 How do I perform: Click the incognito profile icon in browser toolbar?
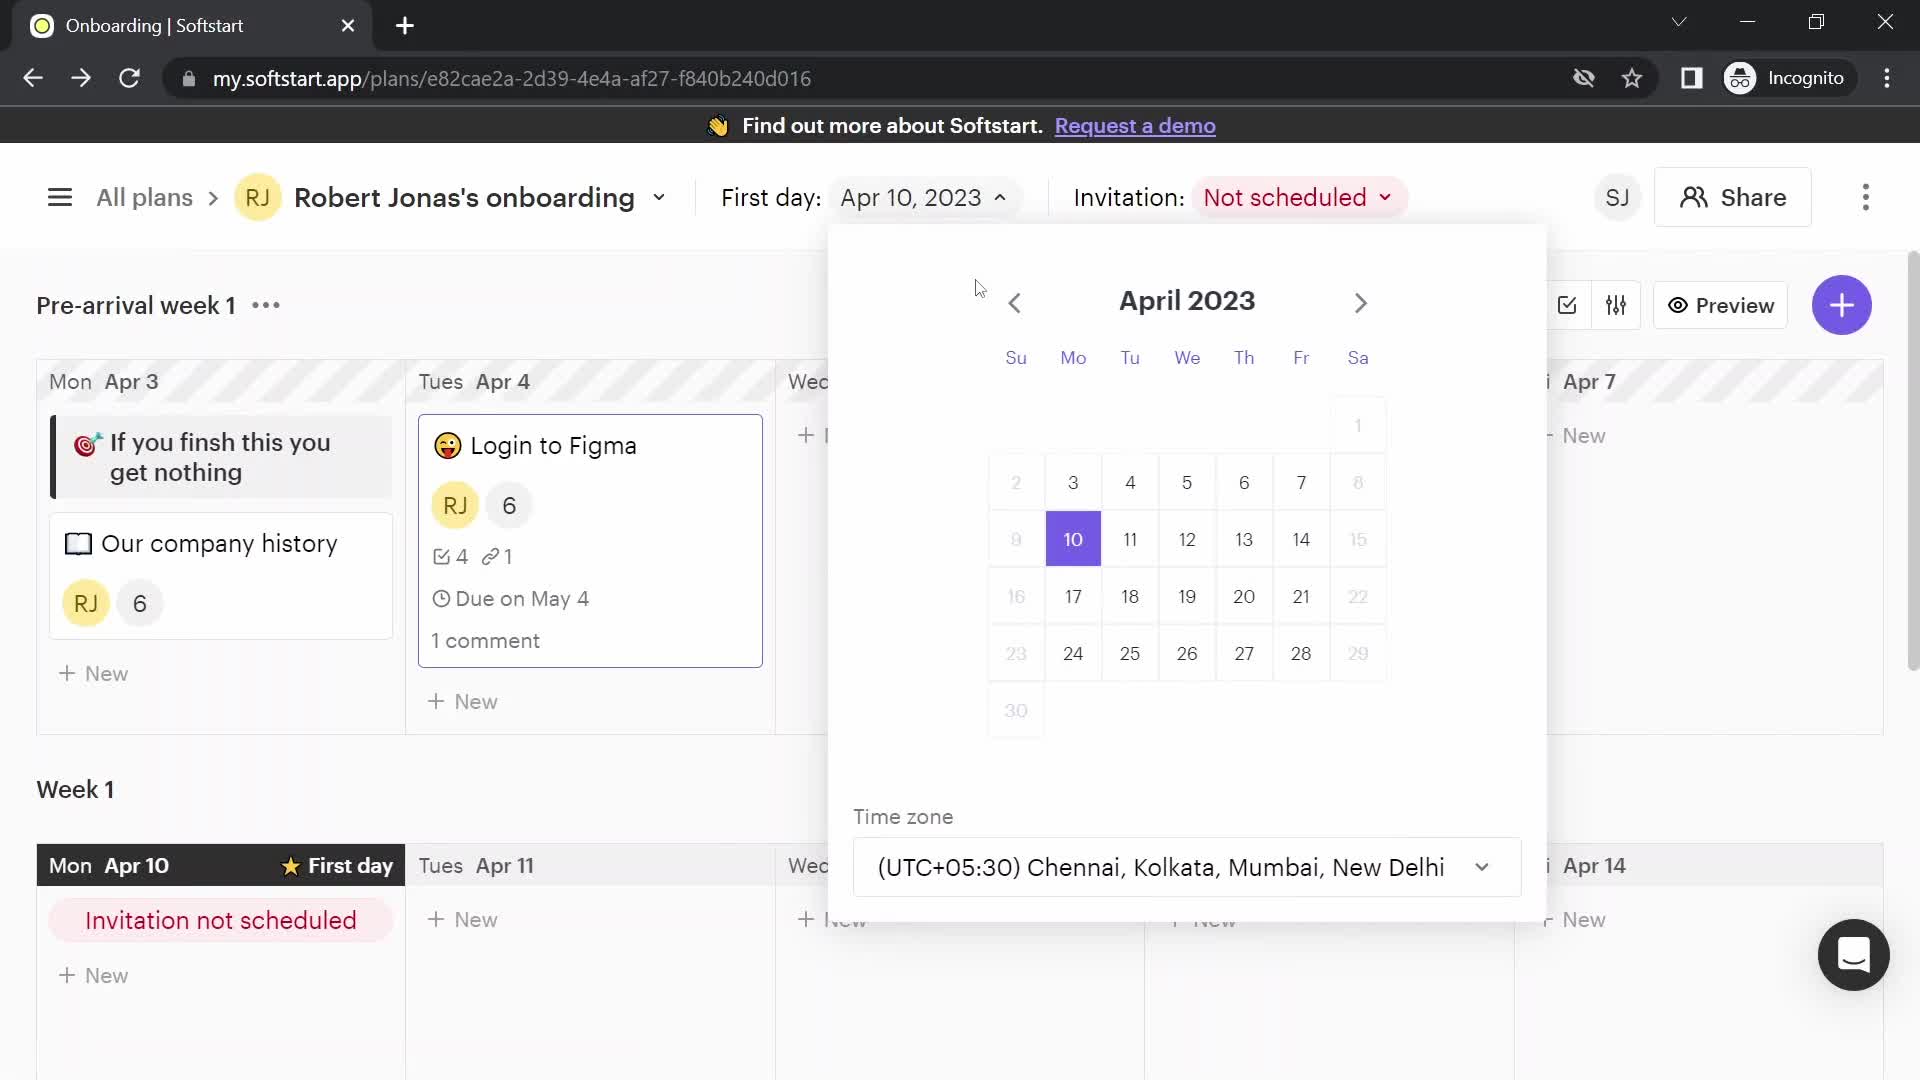pos(1742,79)
